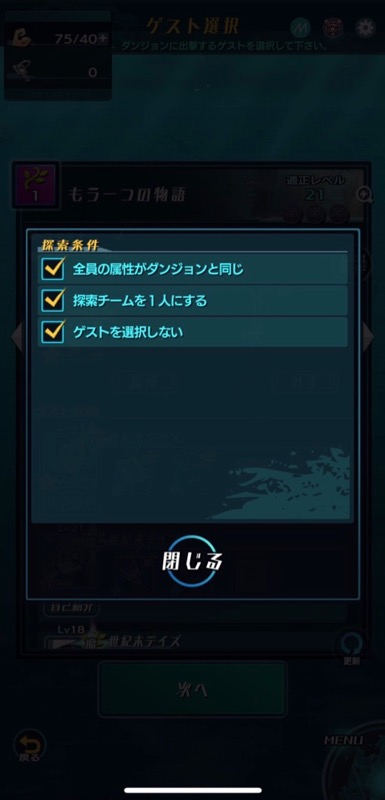Select the 世紀末デイズ guest entry

[x=143, y=641]
